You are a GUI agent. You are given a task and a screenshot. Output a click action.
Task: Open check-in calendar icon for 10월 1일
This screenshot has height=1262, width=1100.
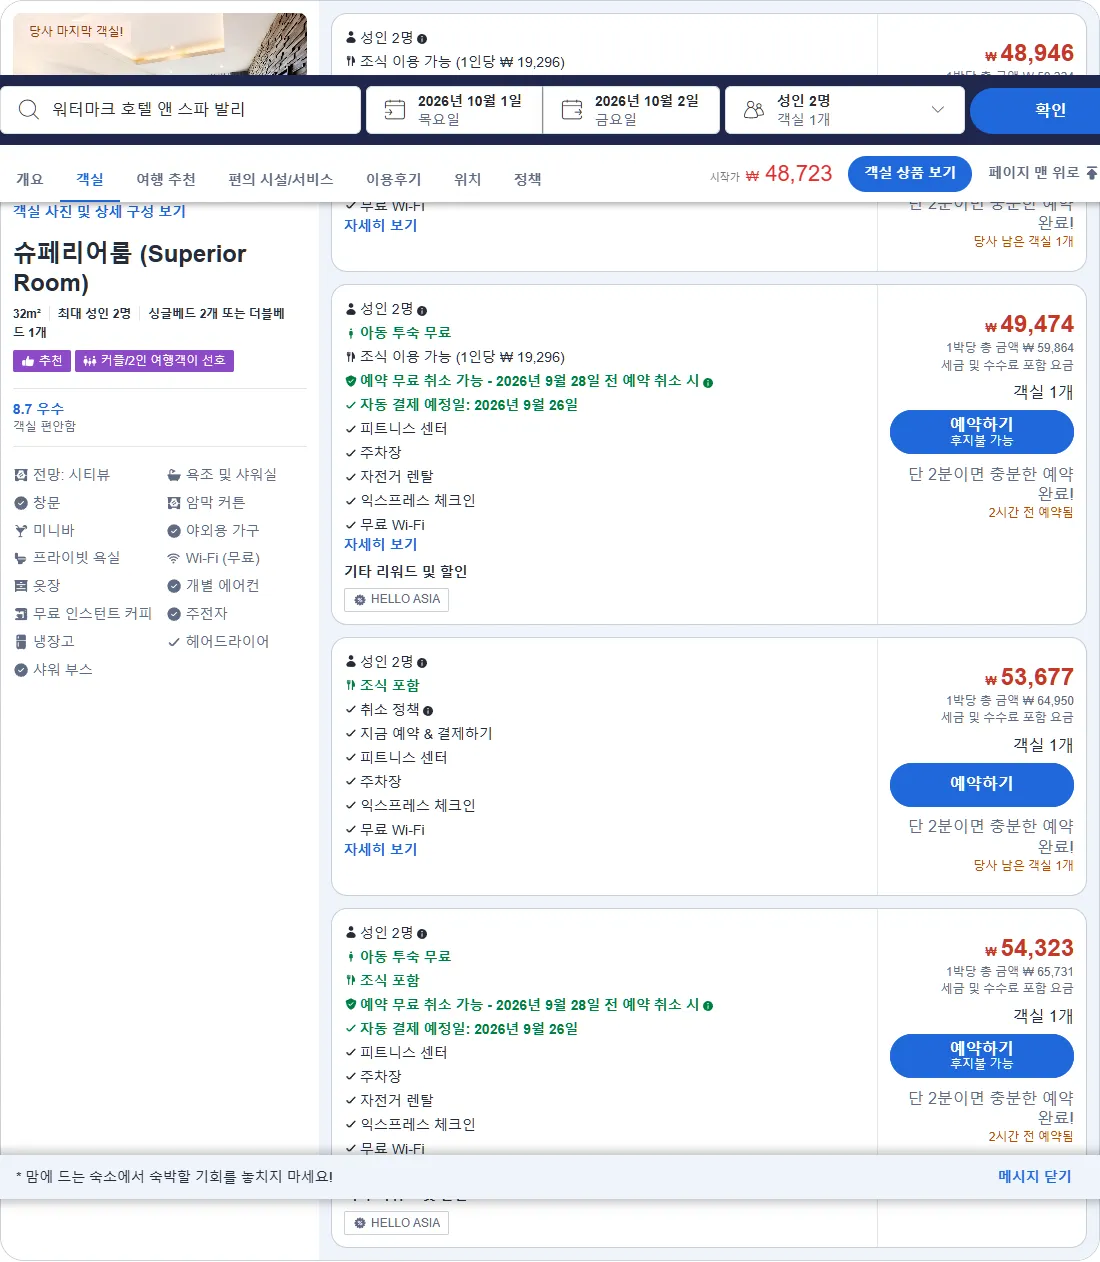(x=395, y=109)
